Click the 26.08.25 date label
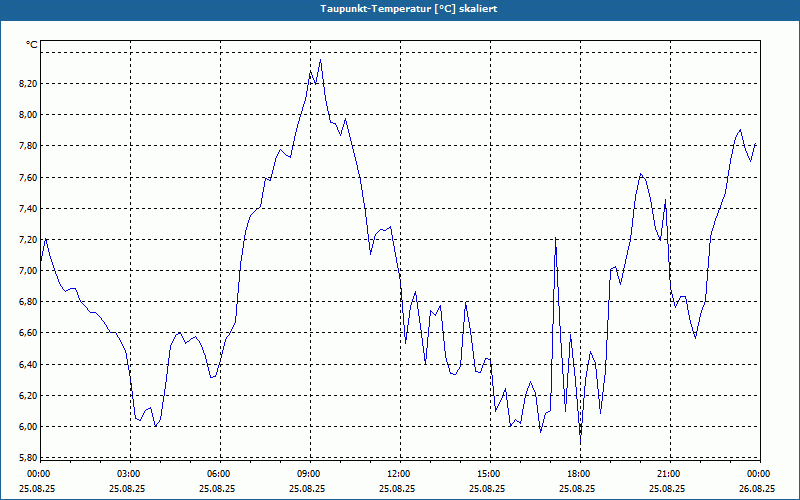 (758, 488)
